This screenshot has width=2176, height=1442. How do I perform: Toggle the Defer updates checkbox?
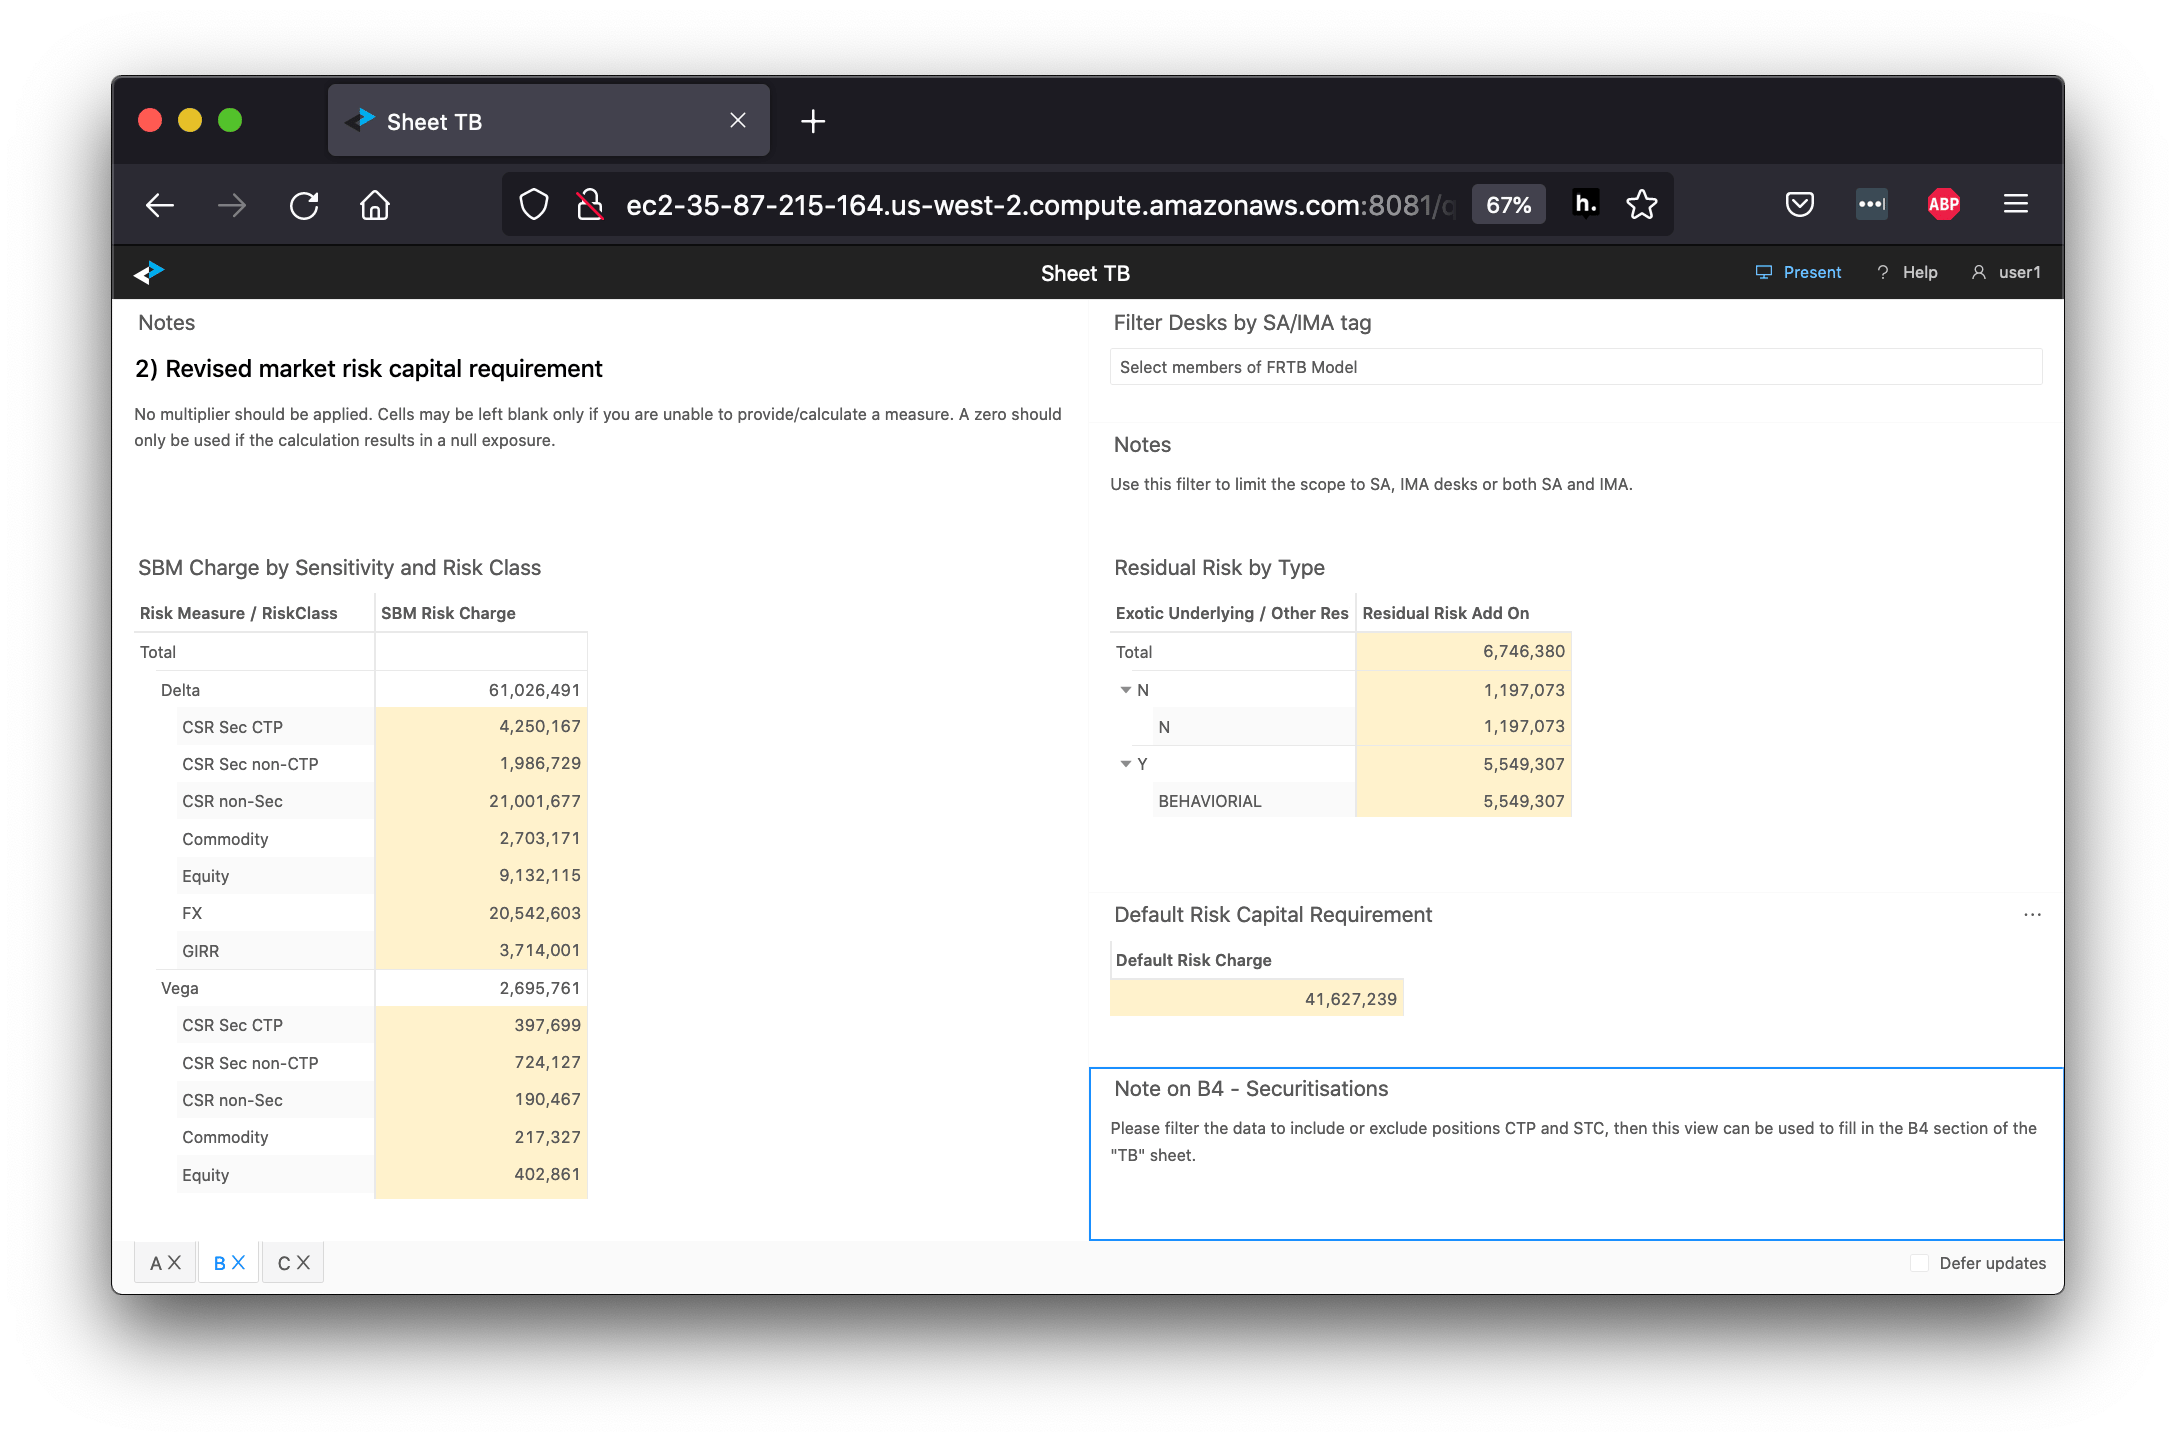[1919, 1263]
